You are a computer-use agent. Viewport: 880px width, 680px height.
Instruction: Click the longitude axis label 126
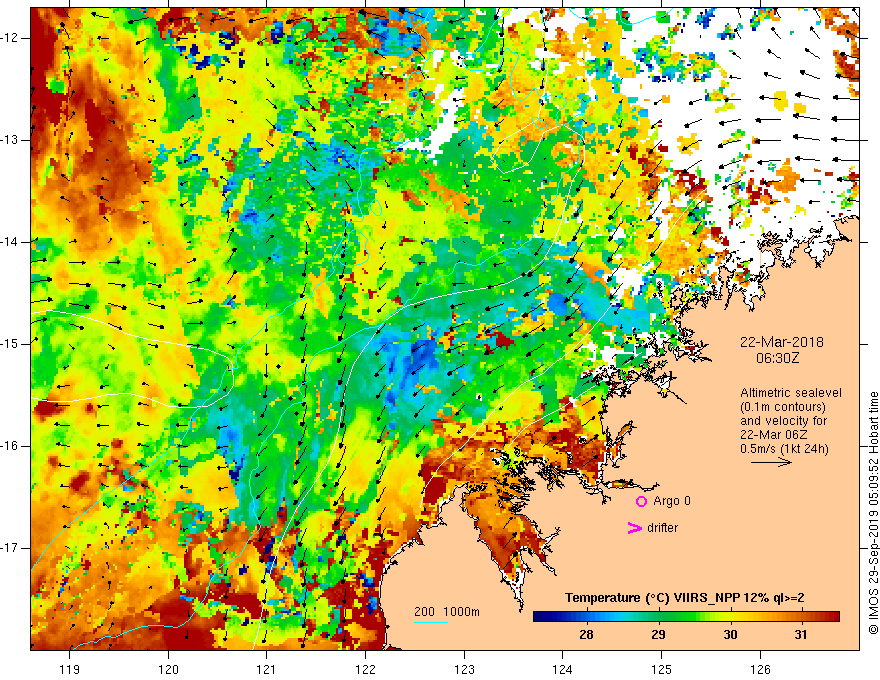pyautogui.click(x=760, y=669)
